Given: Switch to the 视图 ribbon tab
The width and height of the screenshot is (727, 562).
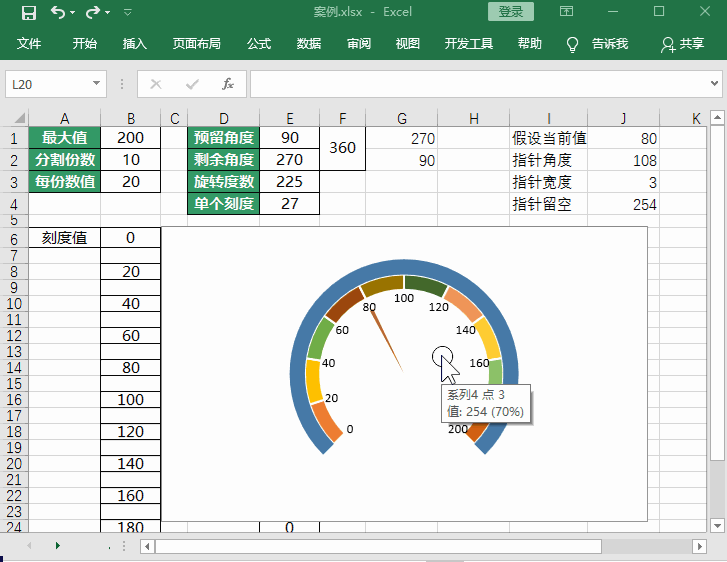Looking at the screenshot, I should pos(408,44).
